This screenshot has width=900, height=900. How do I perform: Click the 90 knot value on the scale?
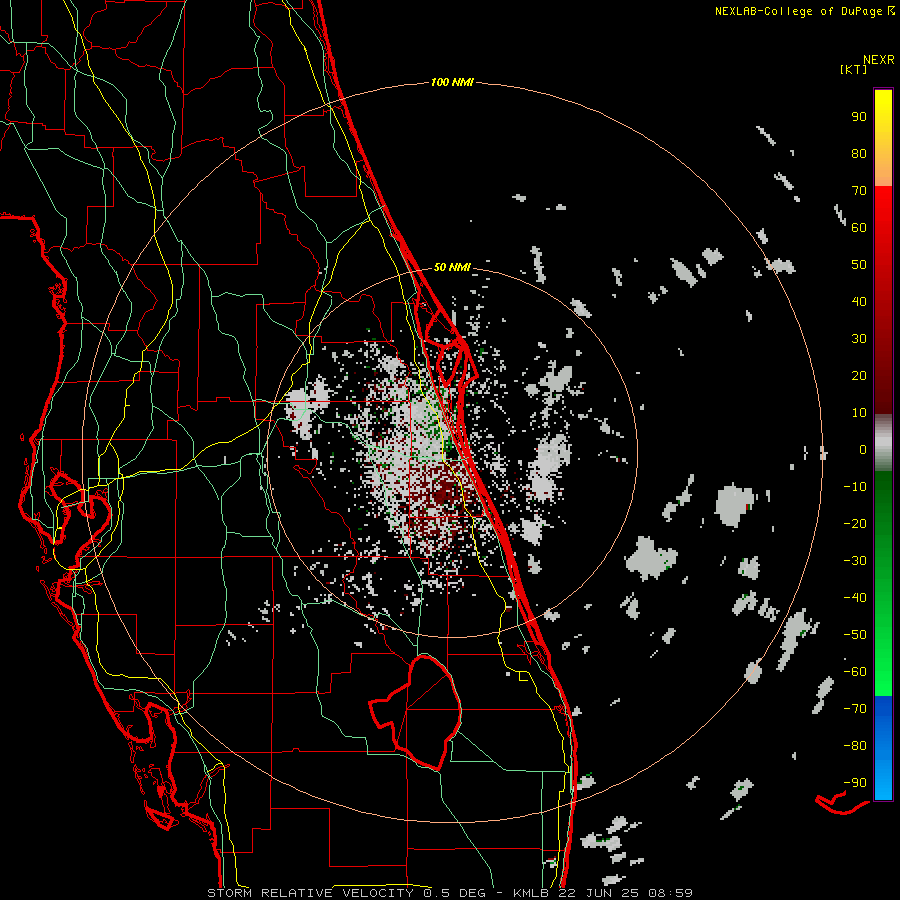point(859,116)
